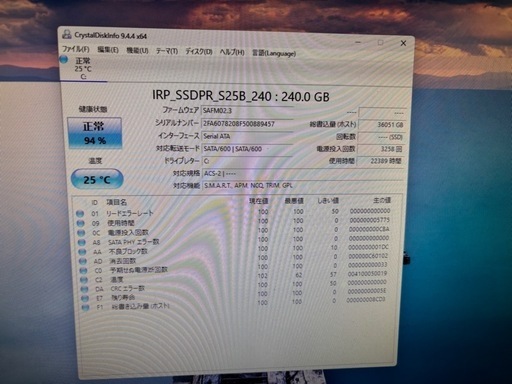Click the しきい値 column header

(x=328, y=200)
